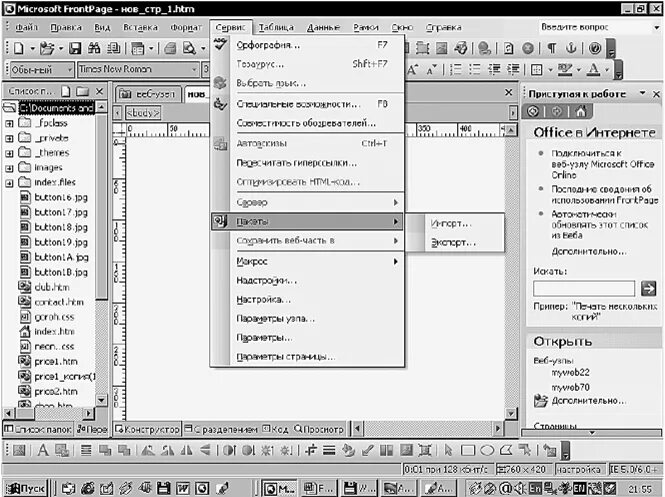Click the Show paragraph marks icon
This screenshot has width=665, height=497.
point(551,48)
